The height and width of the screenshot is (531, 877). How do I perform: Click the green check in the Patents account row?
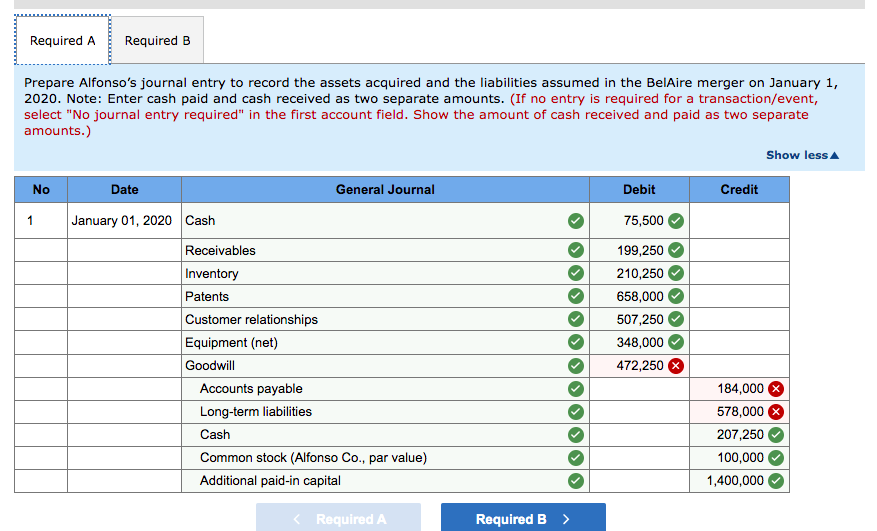(576, 297)
